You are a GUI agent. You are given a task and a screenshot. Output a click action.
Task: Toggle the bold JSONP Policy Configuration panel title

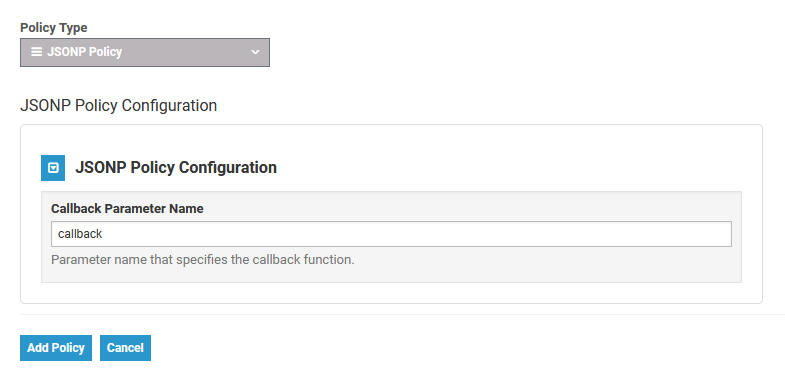176,167
